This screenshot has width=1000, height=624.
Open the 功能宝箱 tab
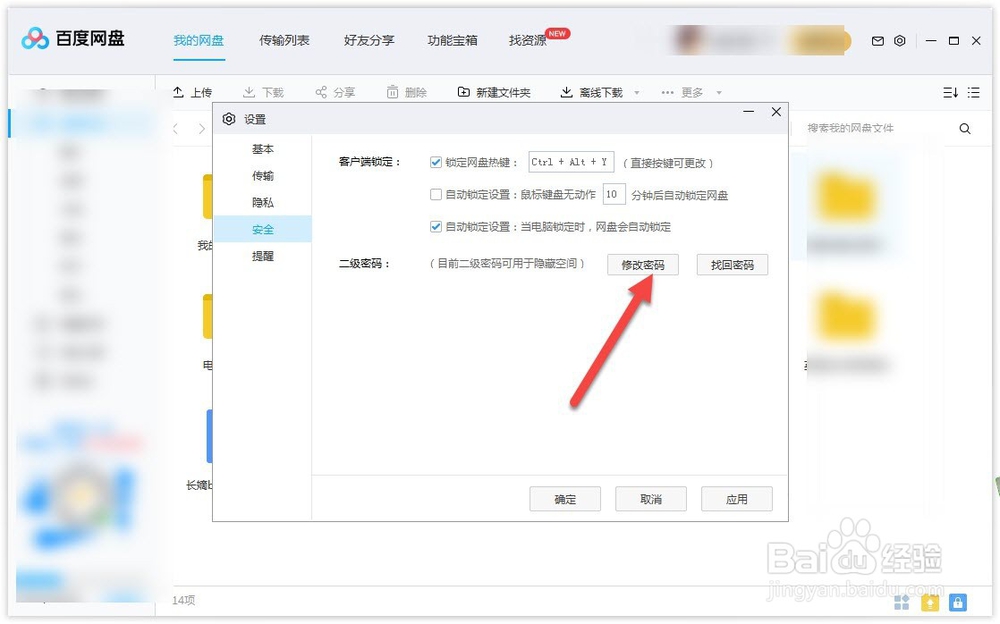click(x=452, y=41)
